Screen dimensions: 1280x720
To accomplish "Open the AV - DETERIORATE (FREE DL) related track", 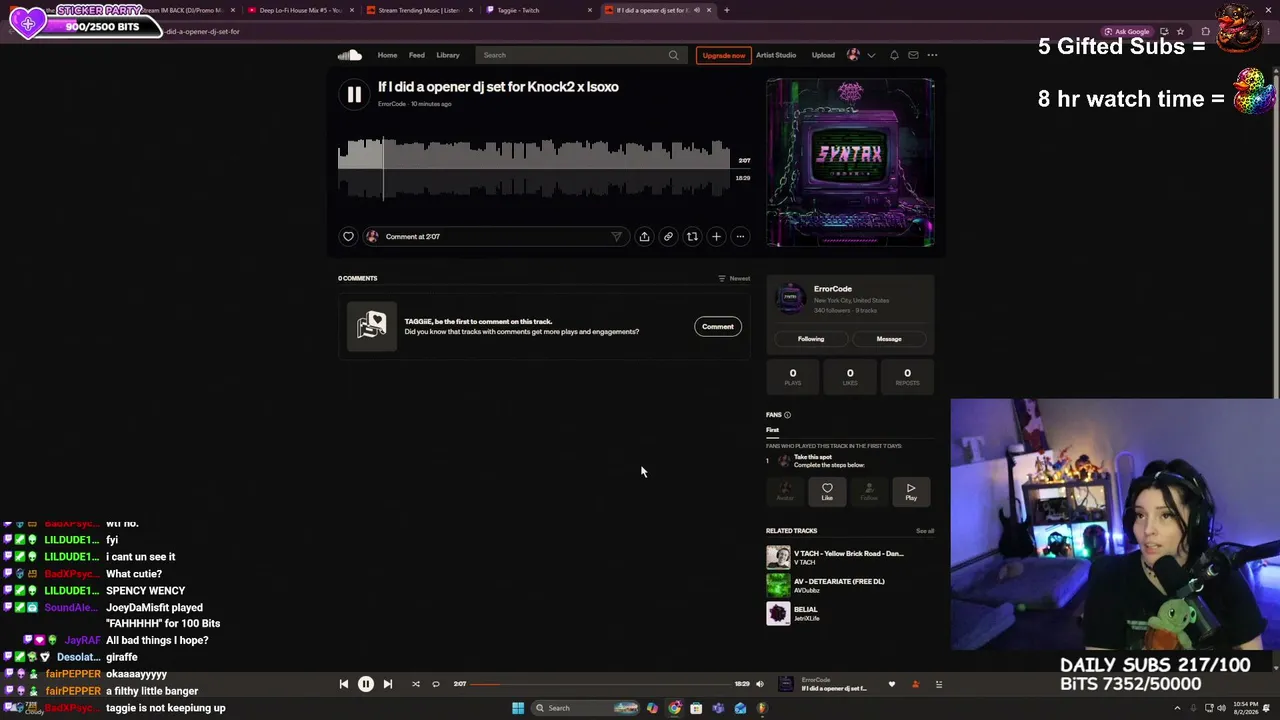I will [839, 581].
